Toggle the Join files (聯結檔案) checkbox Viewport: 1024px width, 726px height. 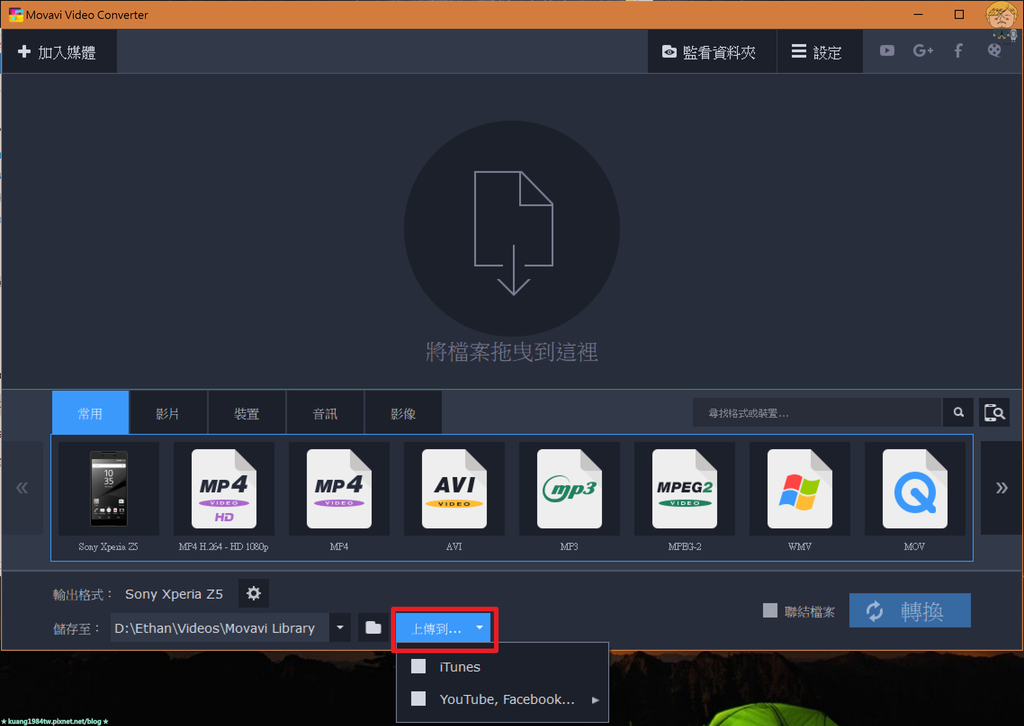tap(771, 611)
